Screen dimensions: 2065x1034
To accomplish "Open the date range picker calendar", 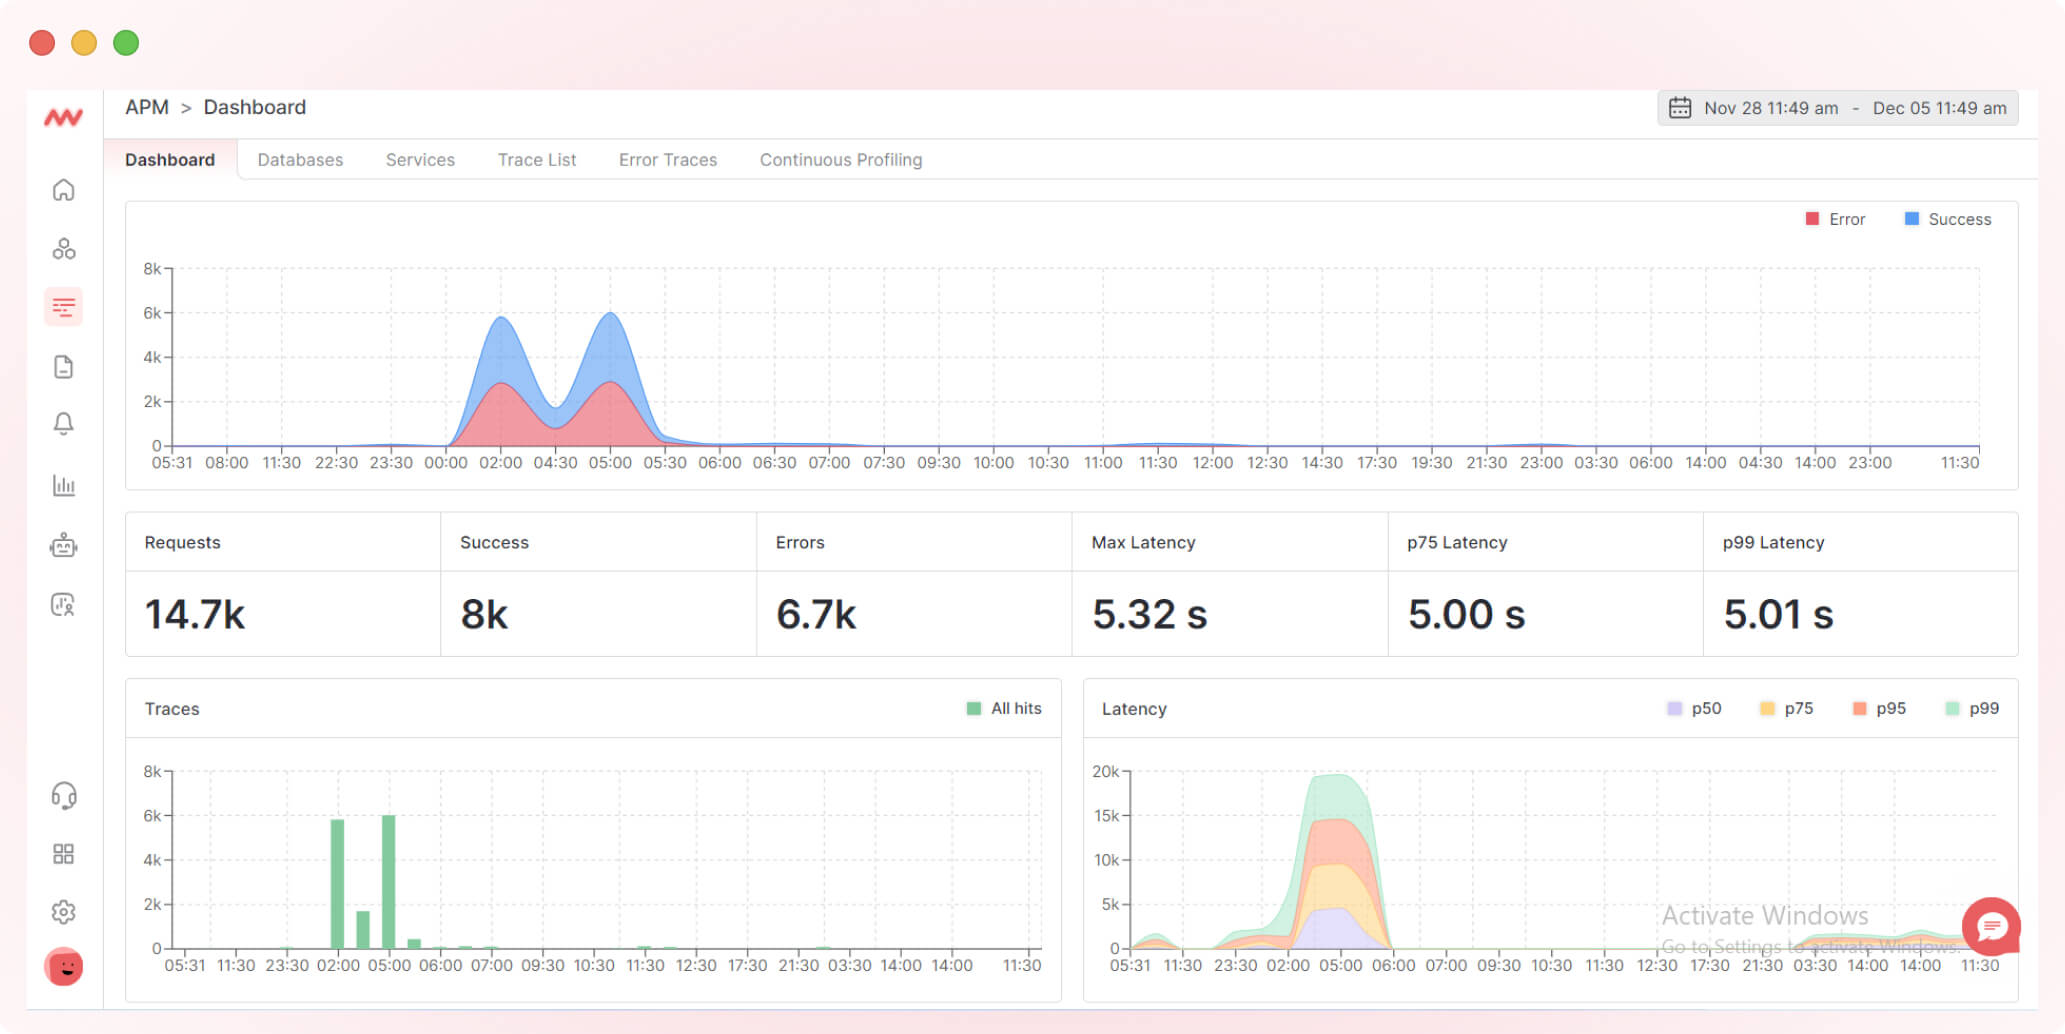I will 1683,107.
